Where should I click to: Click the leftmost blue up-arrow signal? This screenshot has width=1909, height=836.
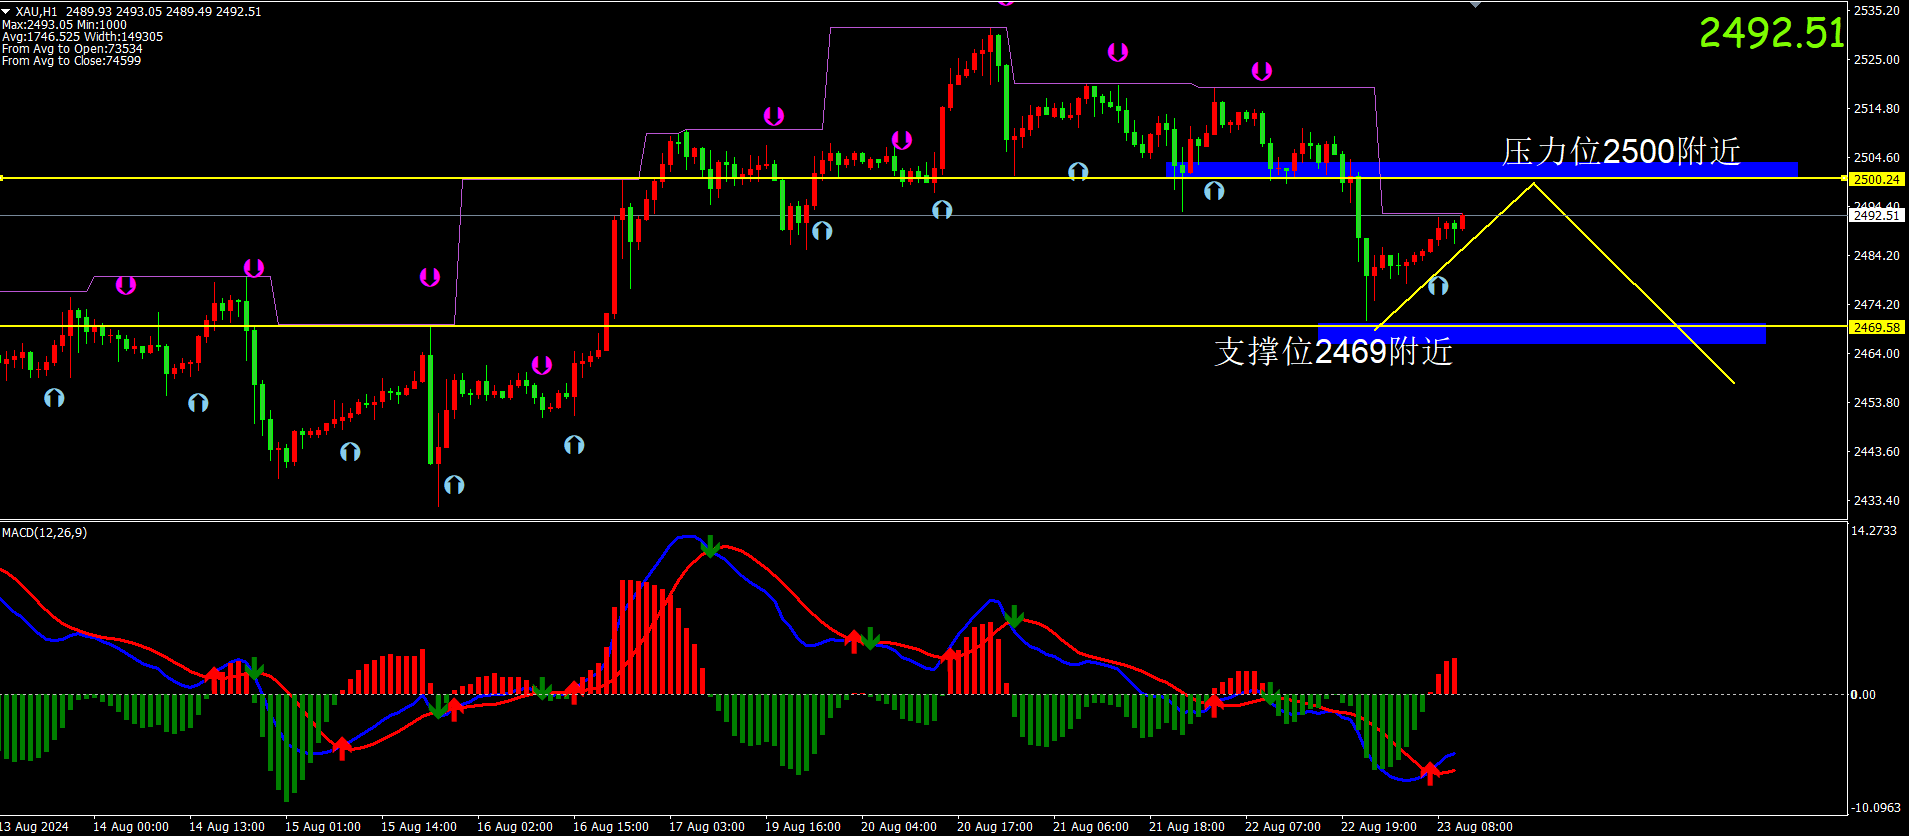54,398
